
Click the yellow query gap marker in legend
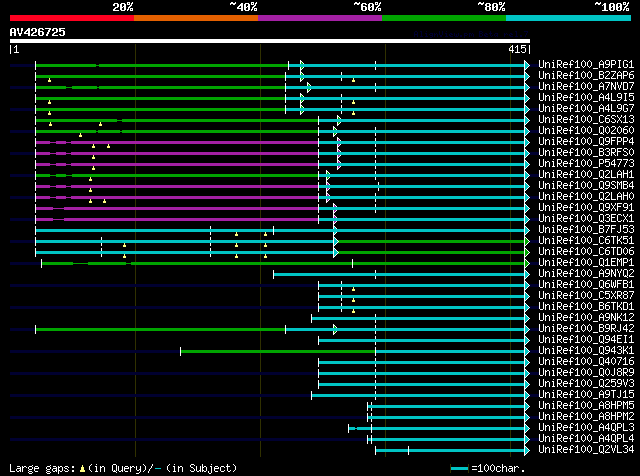point(82,469)
